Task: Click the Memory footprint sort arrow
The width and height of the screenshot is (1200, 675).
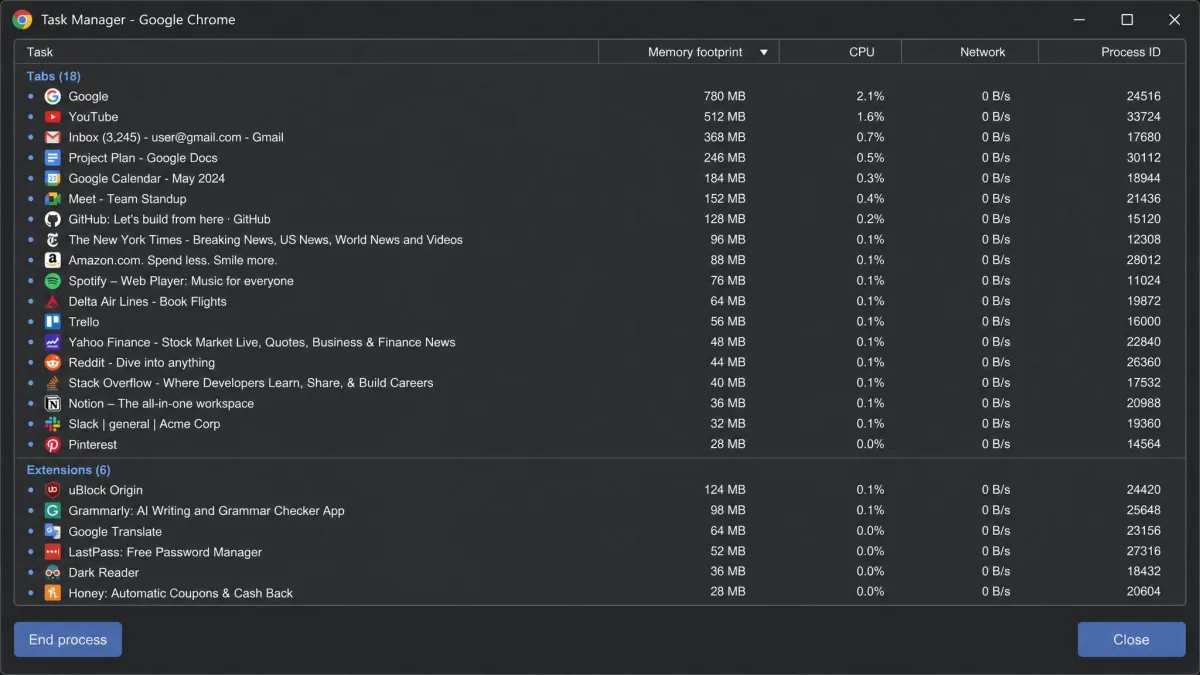Action: point(764,52)
